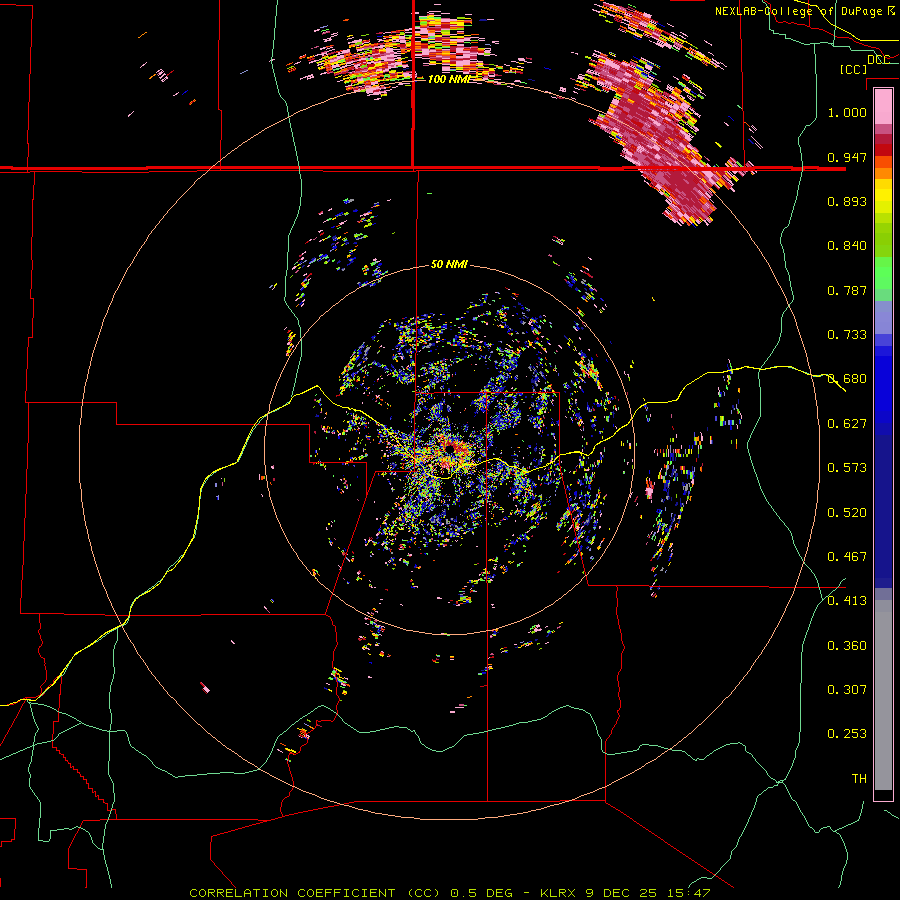Pick the bright green color bar segment
This screenshot has width=900, height=900.
(883, 273)
